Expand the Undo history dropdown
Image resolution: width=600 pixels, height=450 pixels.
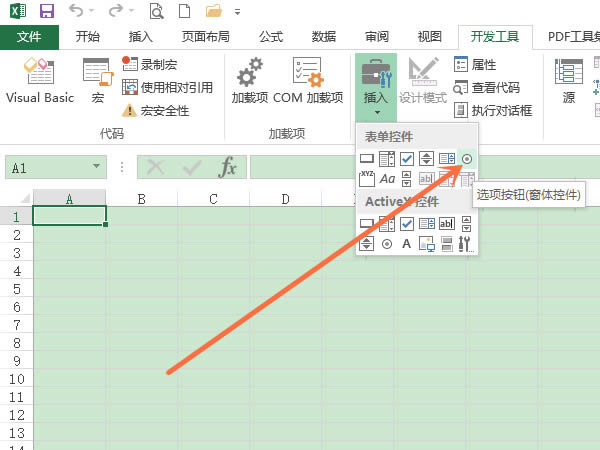coord(91,11)
